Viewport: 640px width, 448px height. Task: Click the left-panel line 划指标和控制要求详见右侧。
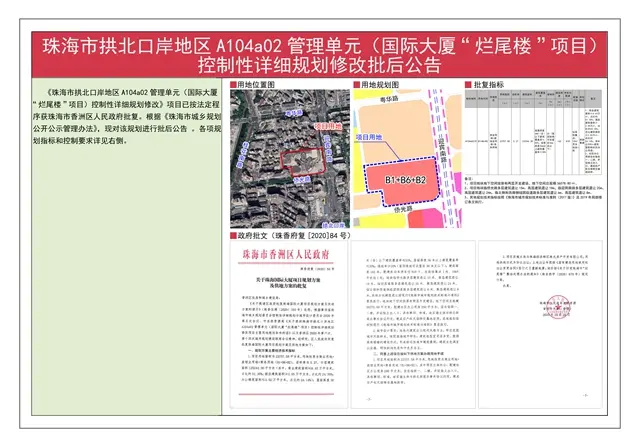80,141
